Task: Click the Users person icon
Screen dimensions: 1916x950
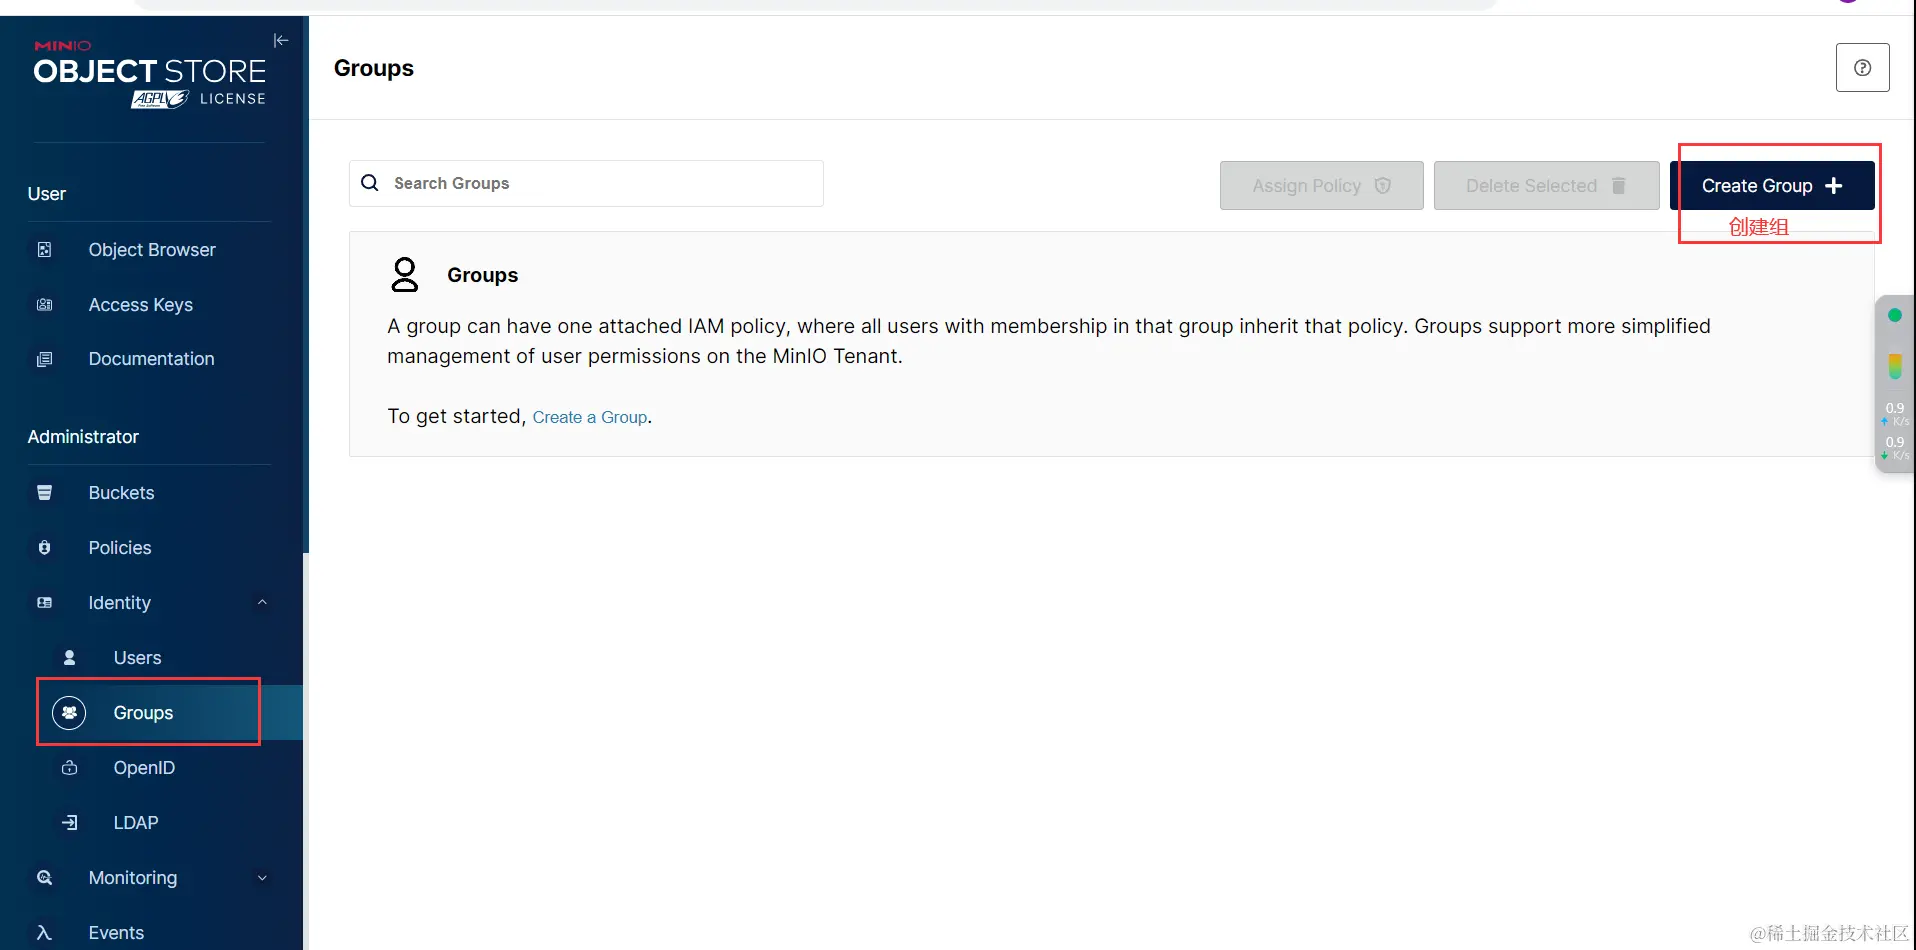Action: point(69,658)
